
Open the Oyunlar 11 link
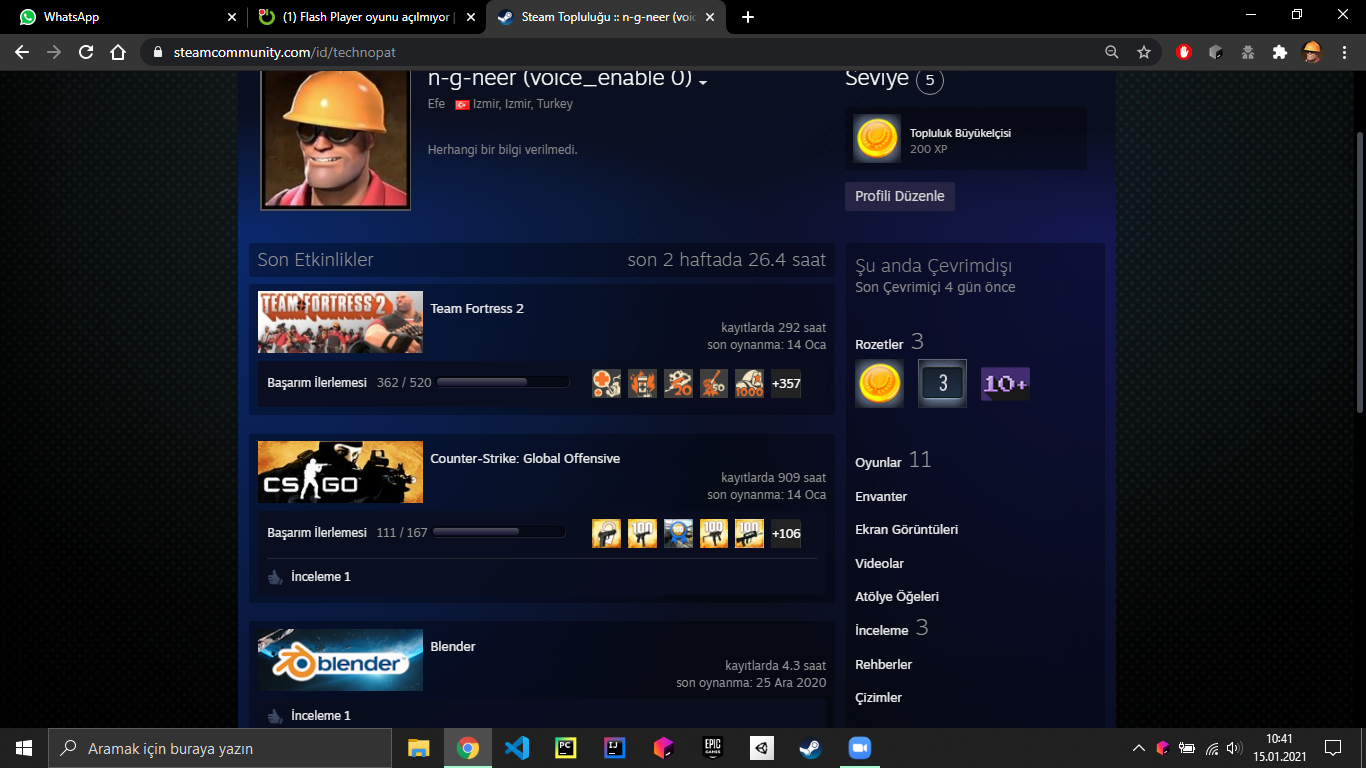(893, 461)
